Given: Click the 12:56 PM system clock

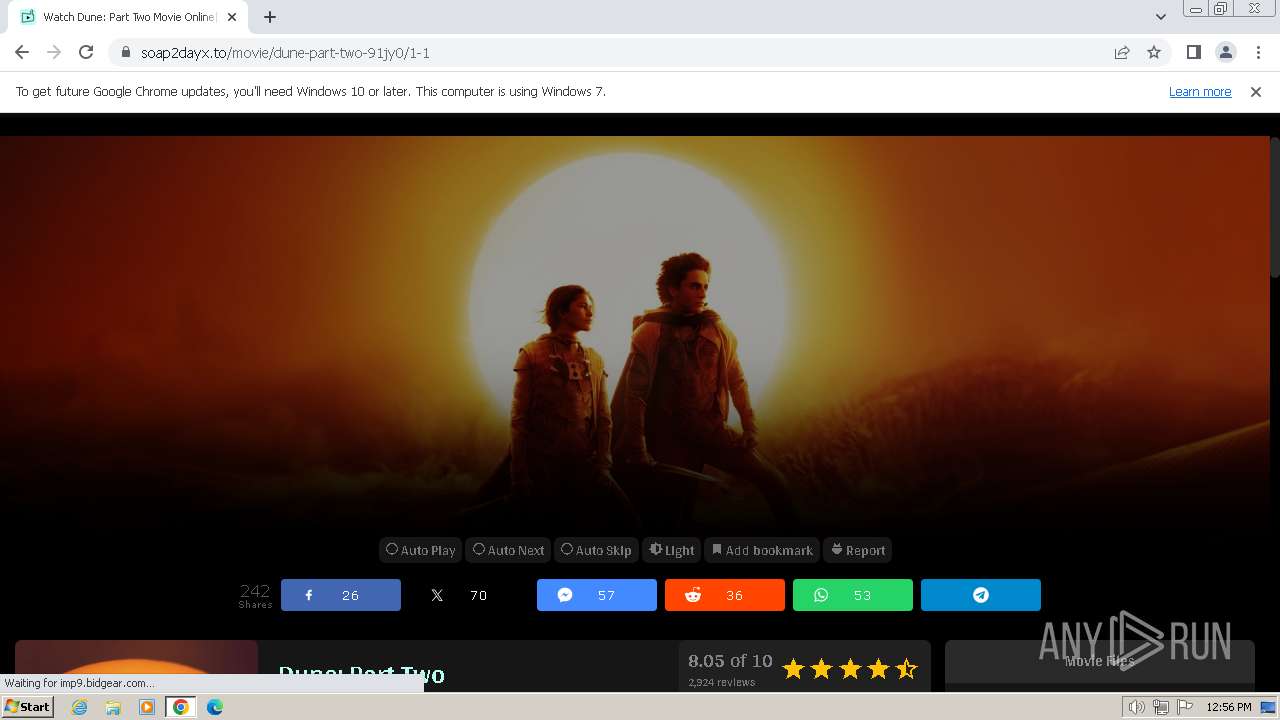Looking at the screenshot, I should coord(1229,707).
